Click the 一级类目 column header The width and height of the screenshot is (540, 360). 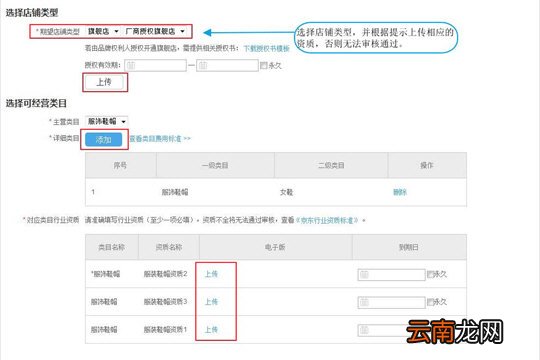pos(215,165)
